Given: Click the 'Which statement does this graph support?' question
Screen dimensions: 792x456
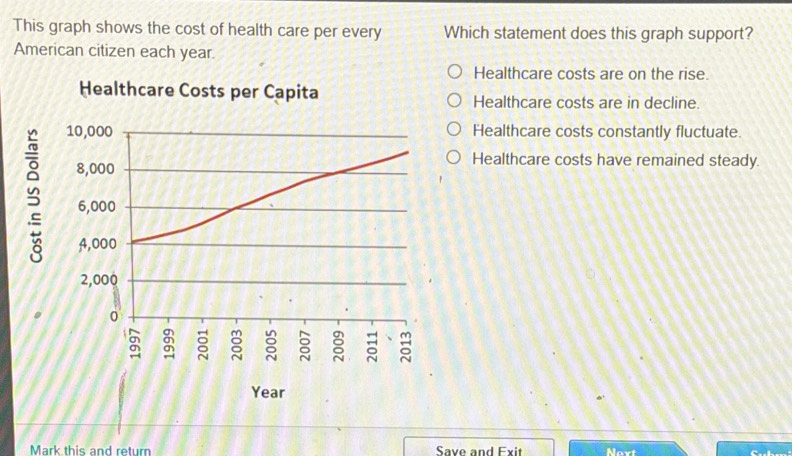Looking at the screenshot, I should pos(598,33).
